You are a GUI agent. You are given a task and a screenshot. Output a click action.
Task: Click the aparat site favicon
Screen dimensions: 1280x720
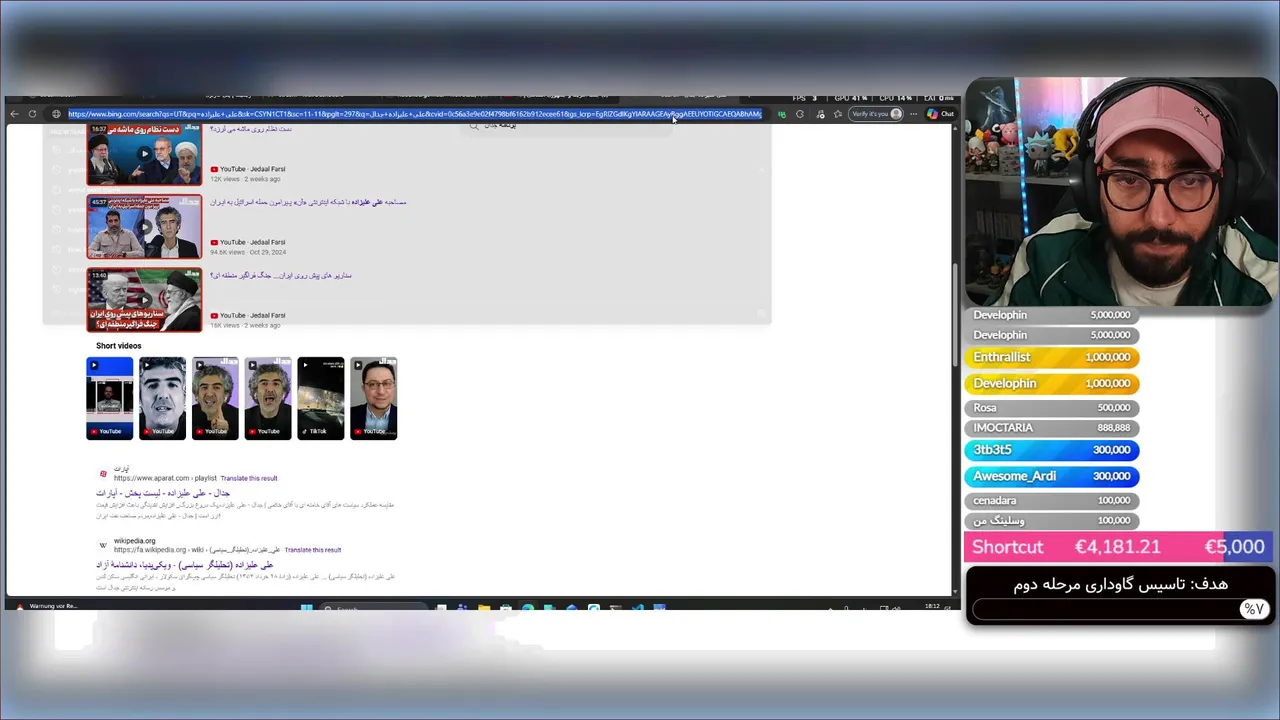pyautogui.click(x=103, y=473)
